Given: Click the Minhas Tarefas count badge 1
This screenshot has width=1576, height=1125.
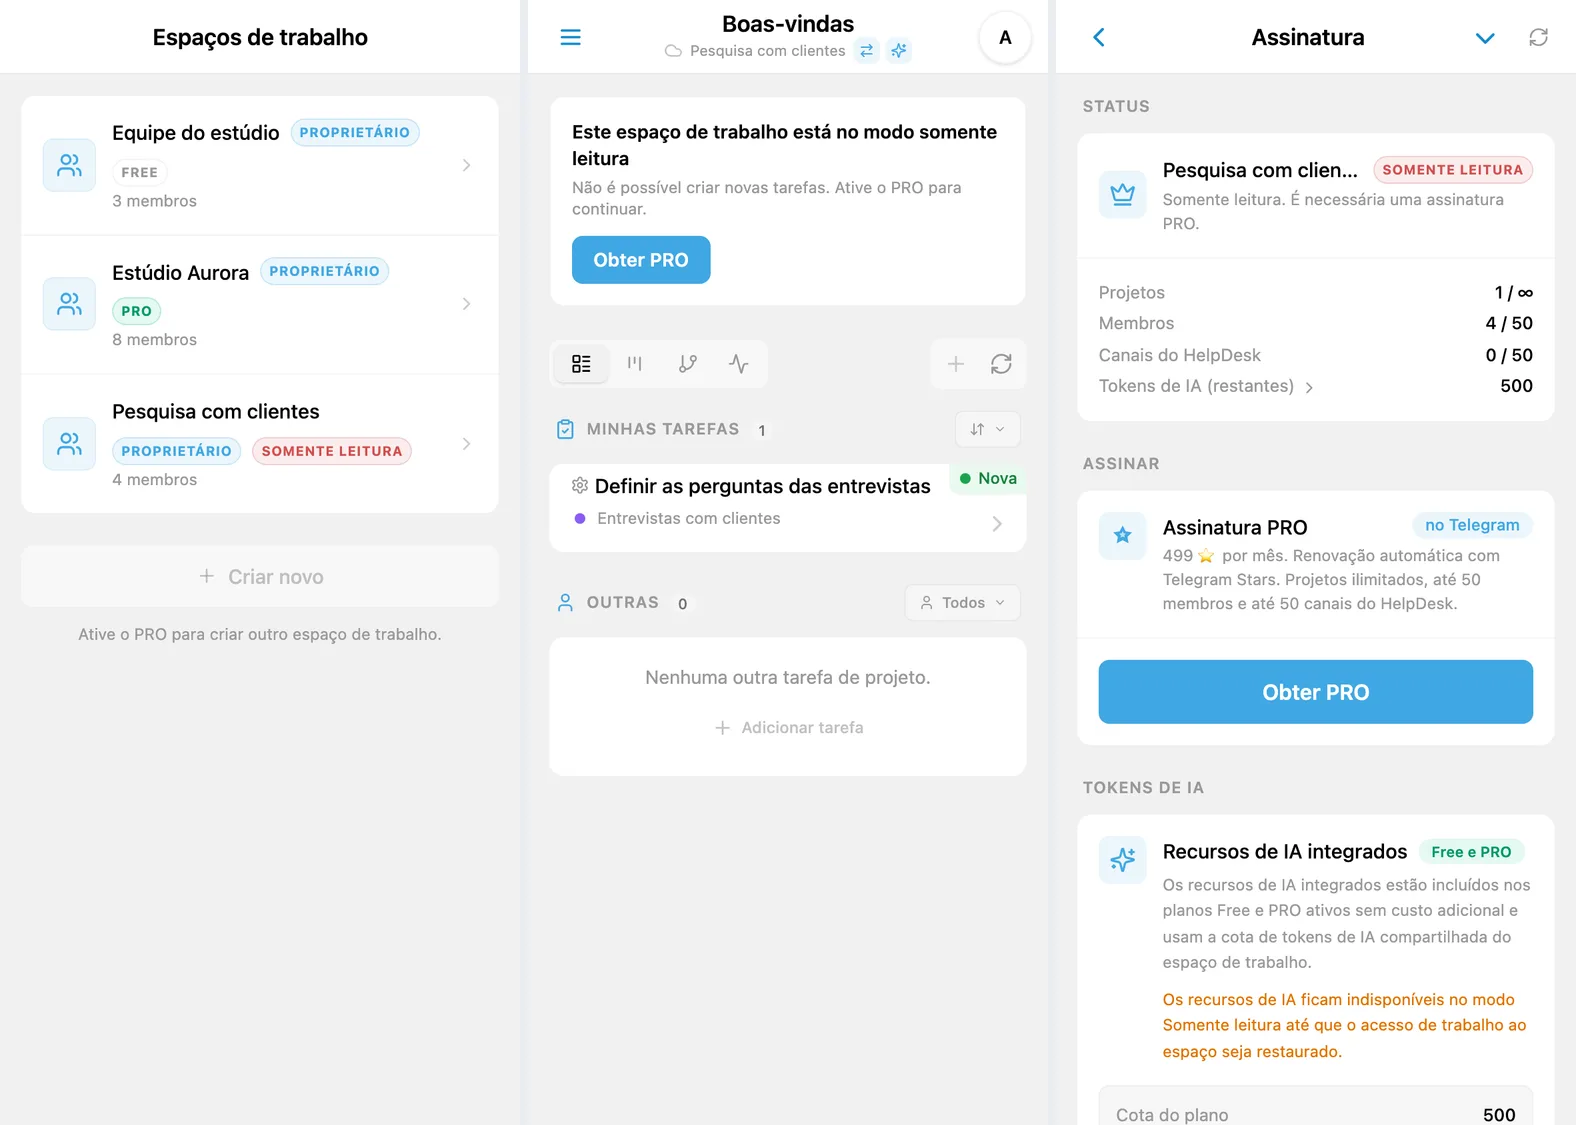Looking at the screenshot, I should tap(762, 430).
